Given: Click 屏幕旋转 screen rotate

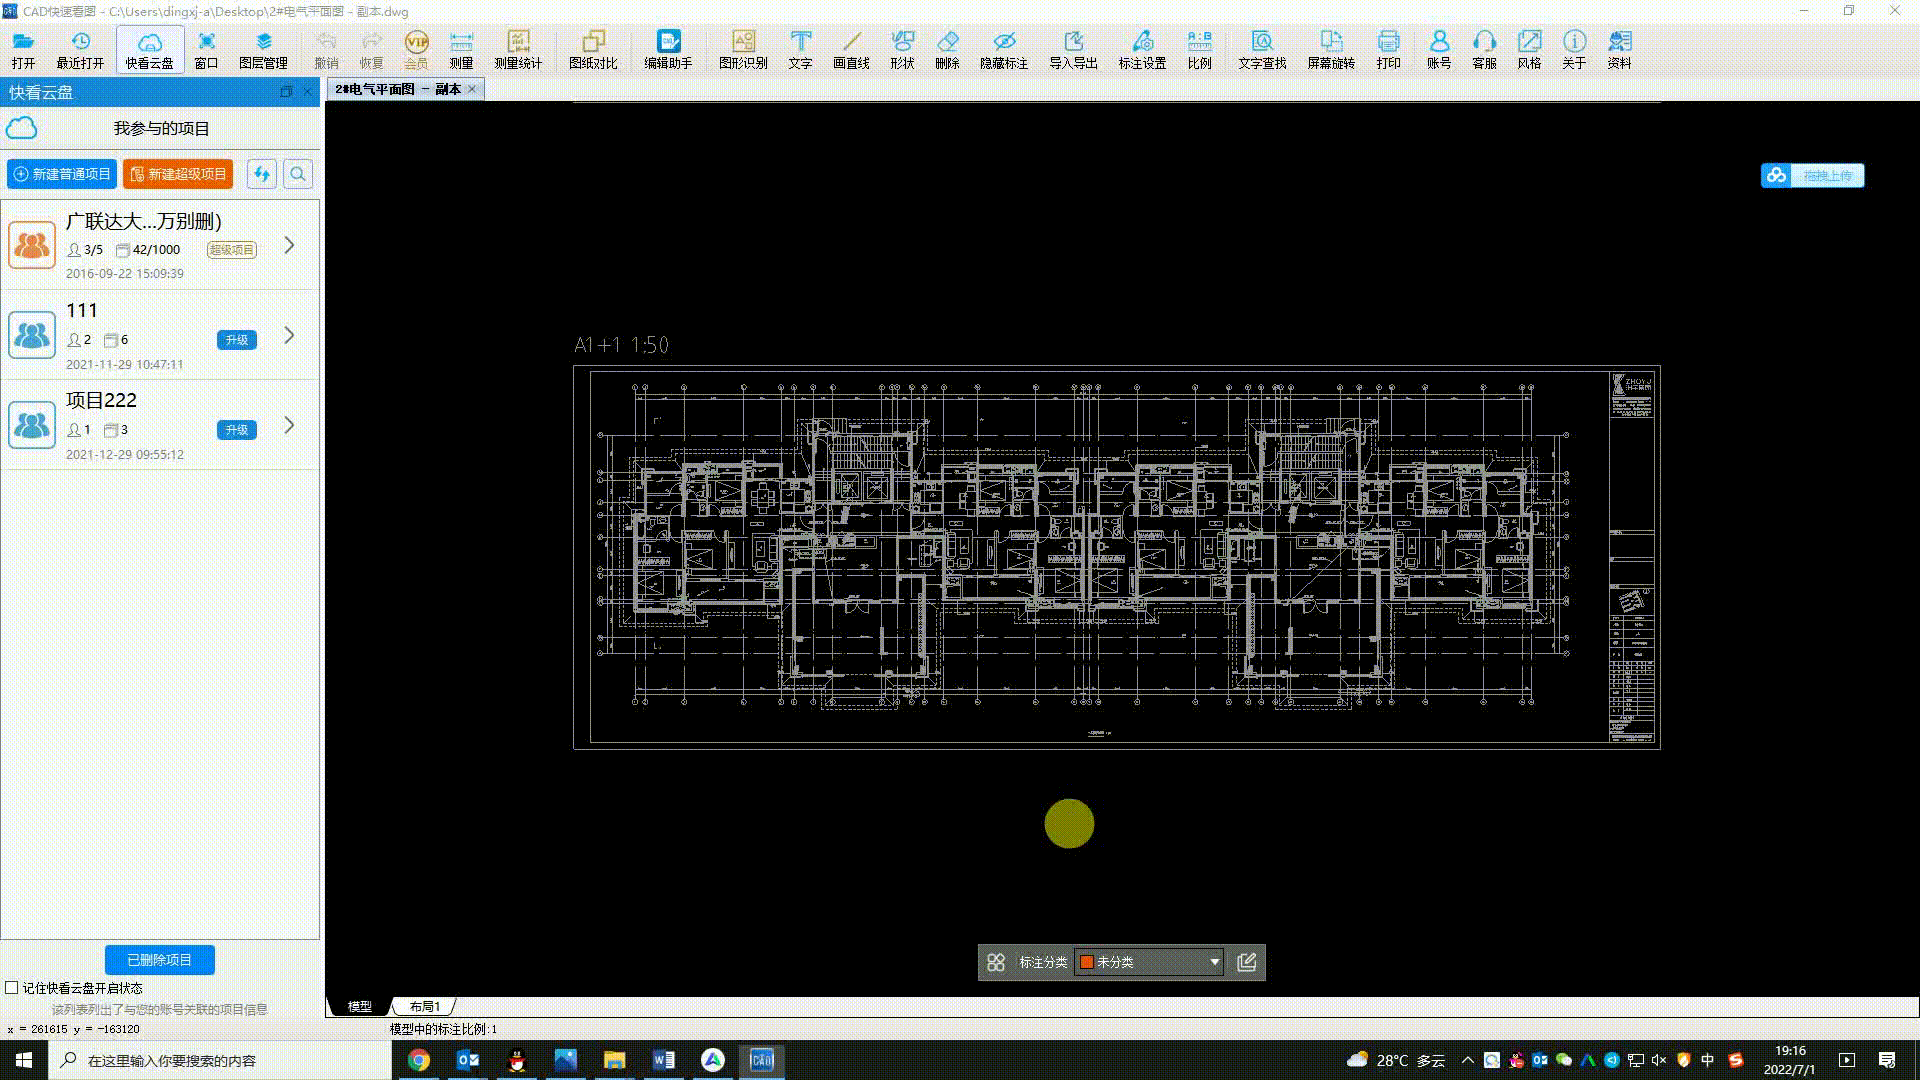Looking at the screenshot, I should pyautogui.click(x=1331, y=49).
